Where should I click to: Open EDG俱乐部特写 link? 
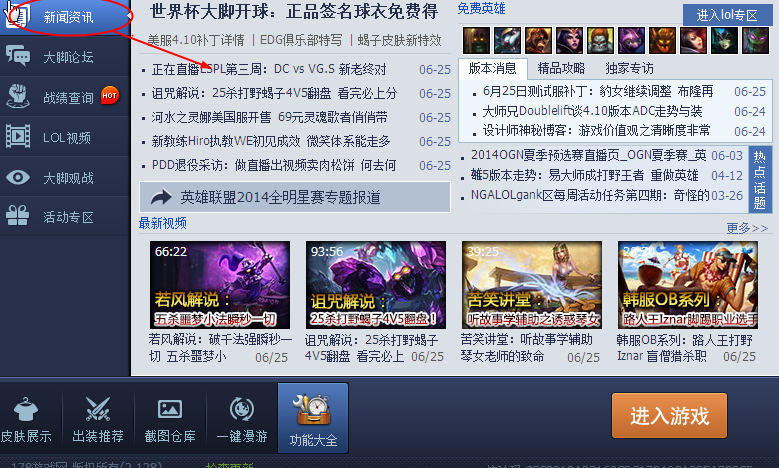tap(301, 40)
